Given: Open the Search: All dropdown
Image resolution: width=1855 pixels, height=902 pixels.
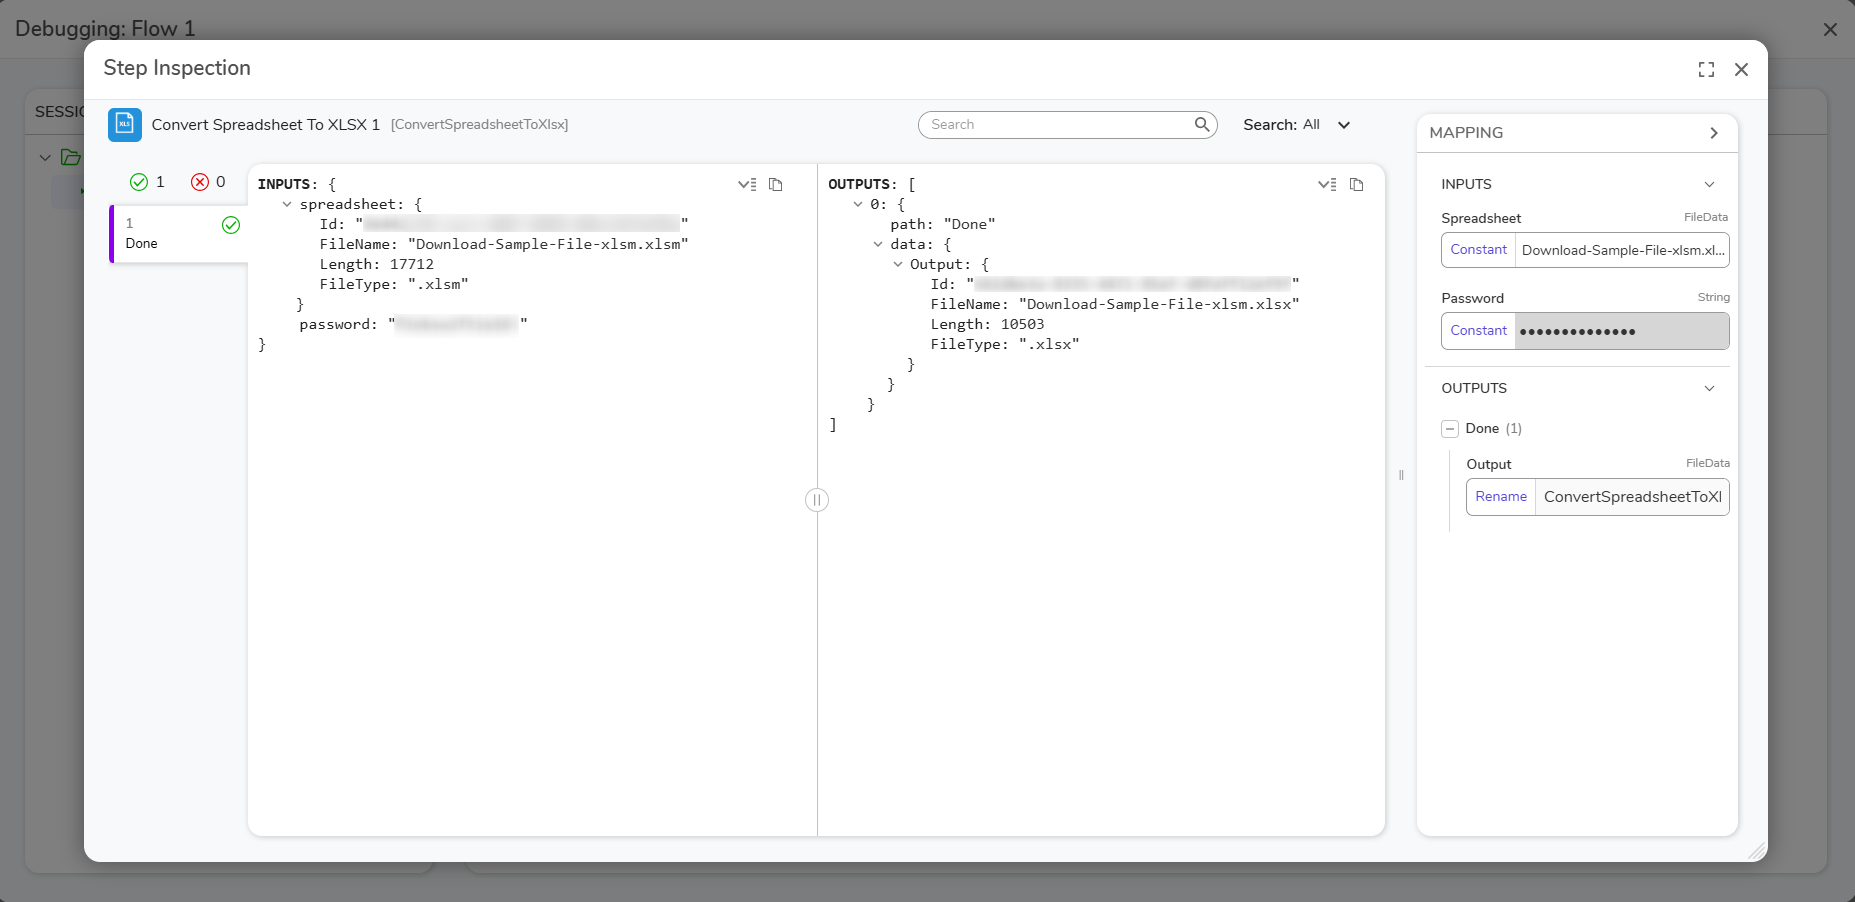Looking at the screenshot, I should coord(1297,125).
